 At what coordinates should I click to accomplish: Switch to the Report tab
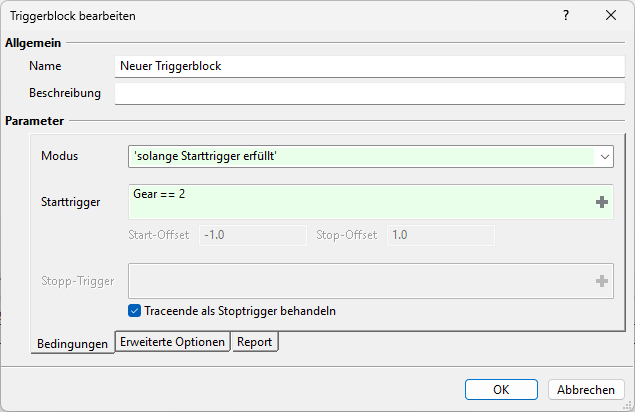point(254,342)
